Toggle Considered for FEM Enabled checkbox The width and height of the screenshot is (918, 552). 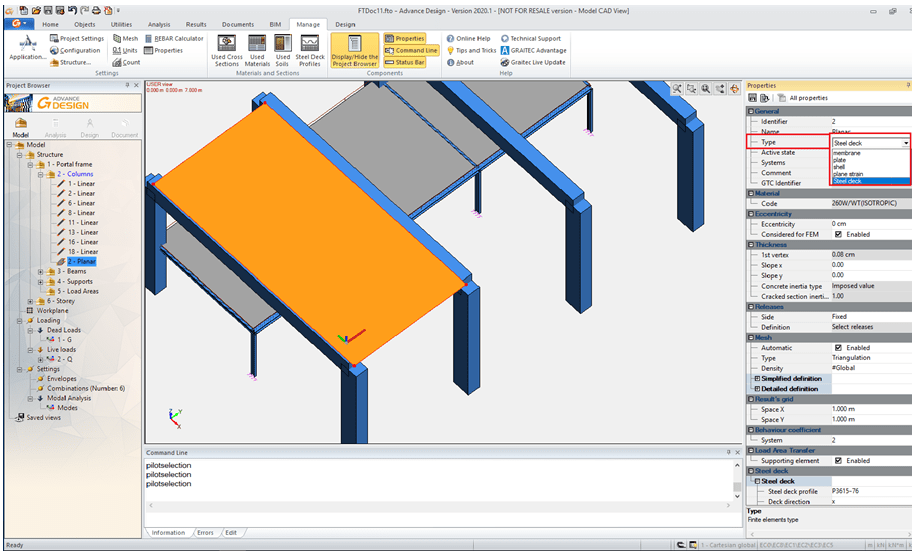coord(838,234)
